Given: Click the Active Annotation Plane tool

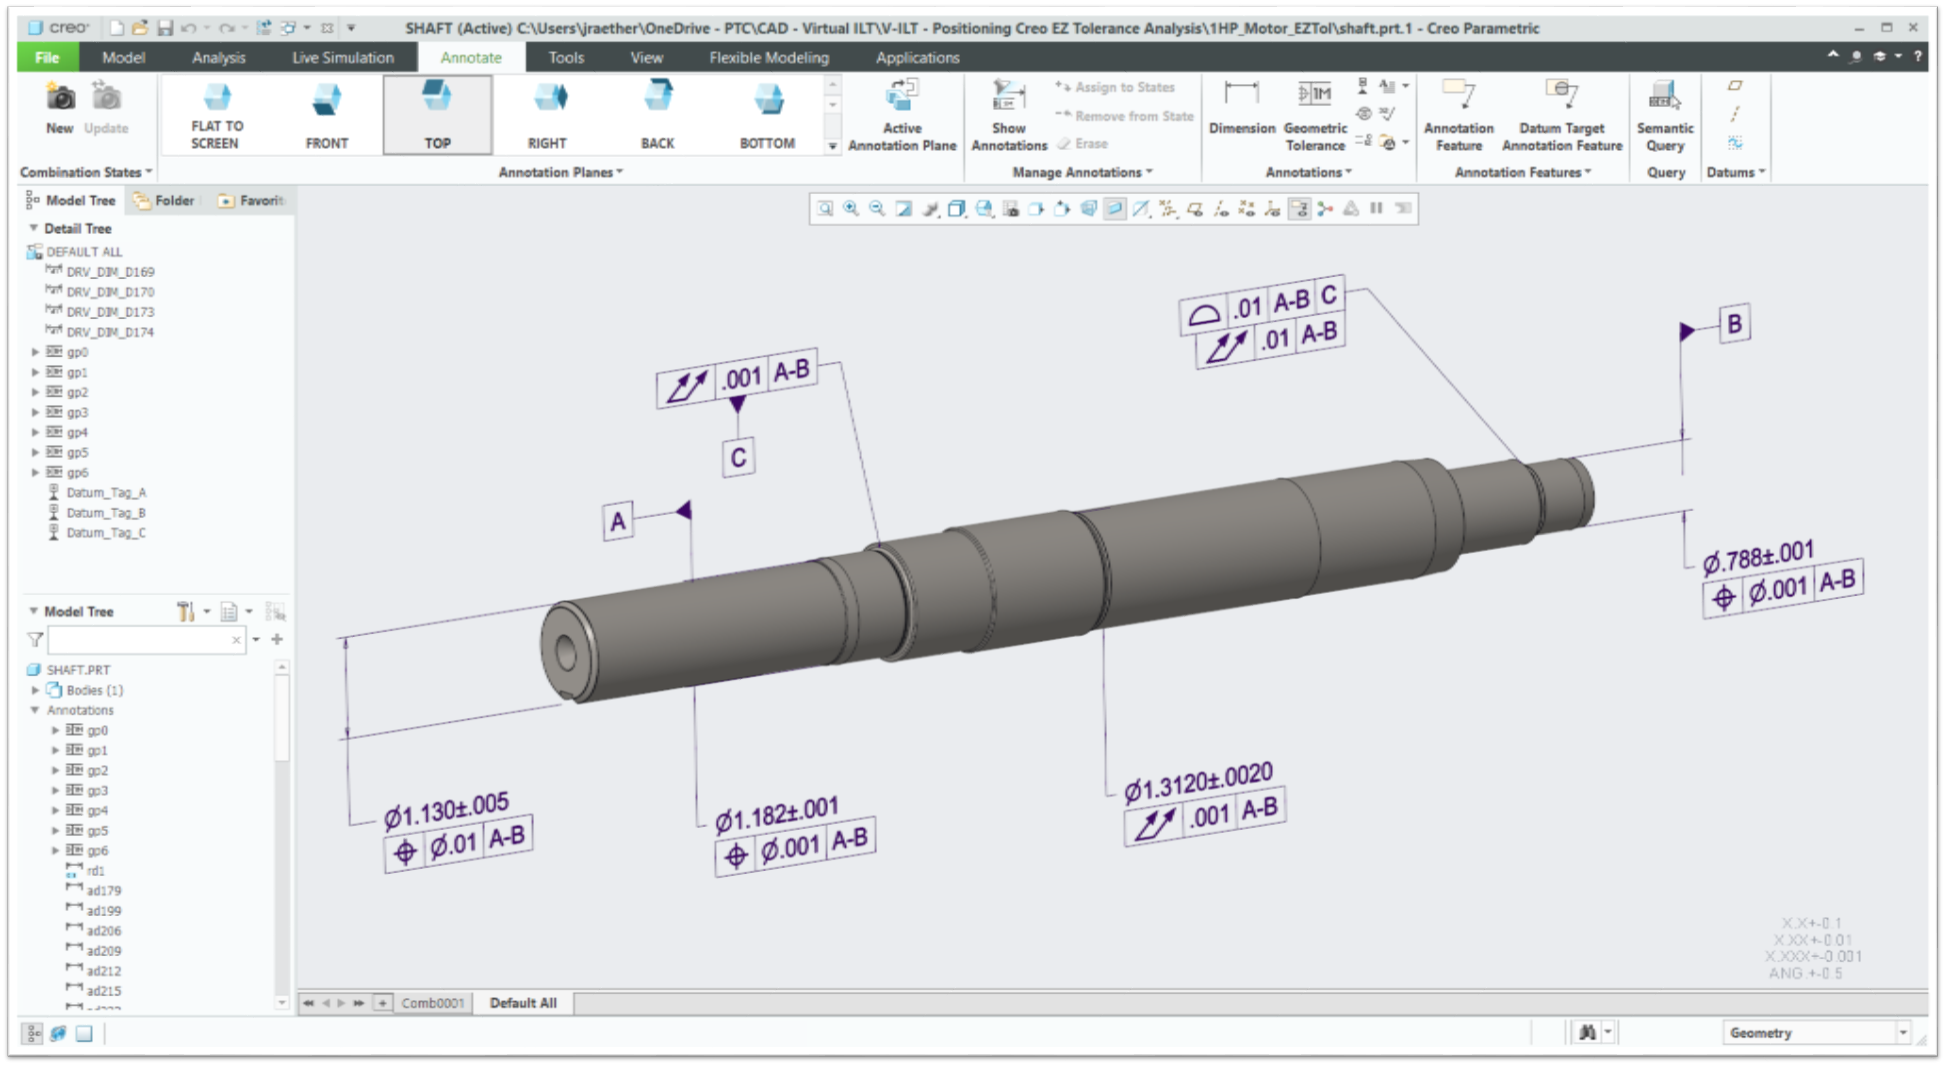Looking at the screenshot, I should (902, 115).
